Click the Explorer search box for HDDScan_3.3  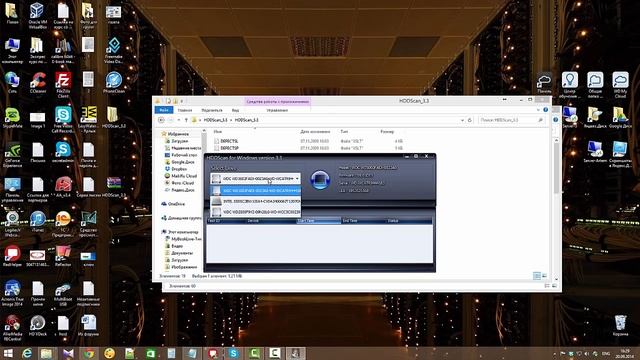click(x=511, y=120)
